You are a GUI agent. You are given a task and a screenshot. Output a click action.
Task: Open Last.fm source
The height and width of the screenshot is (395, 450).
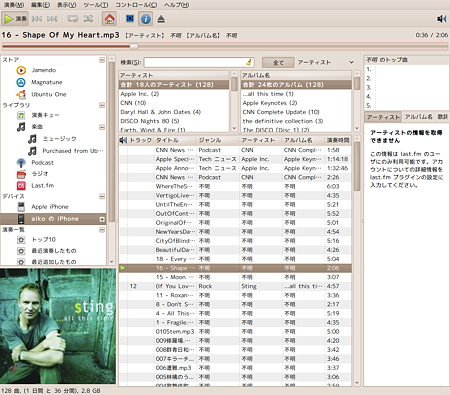tap(43, 186)
